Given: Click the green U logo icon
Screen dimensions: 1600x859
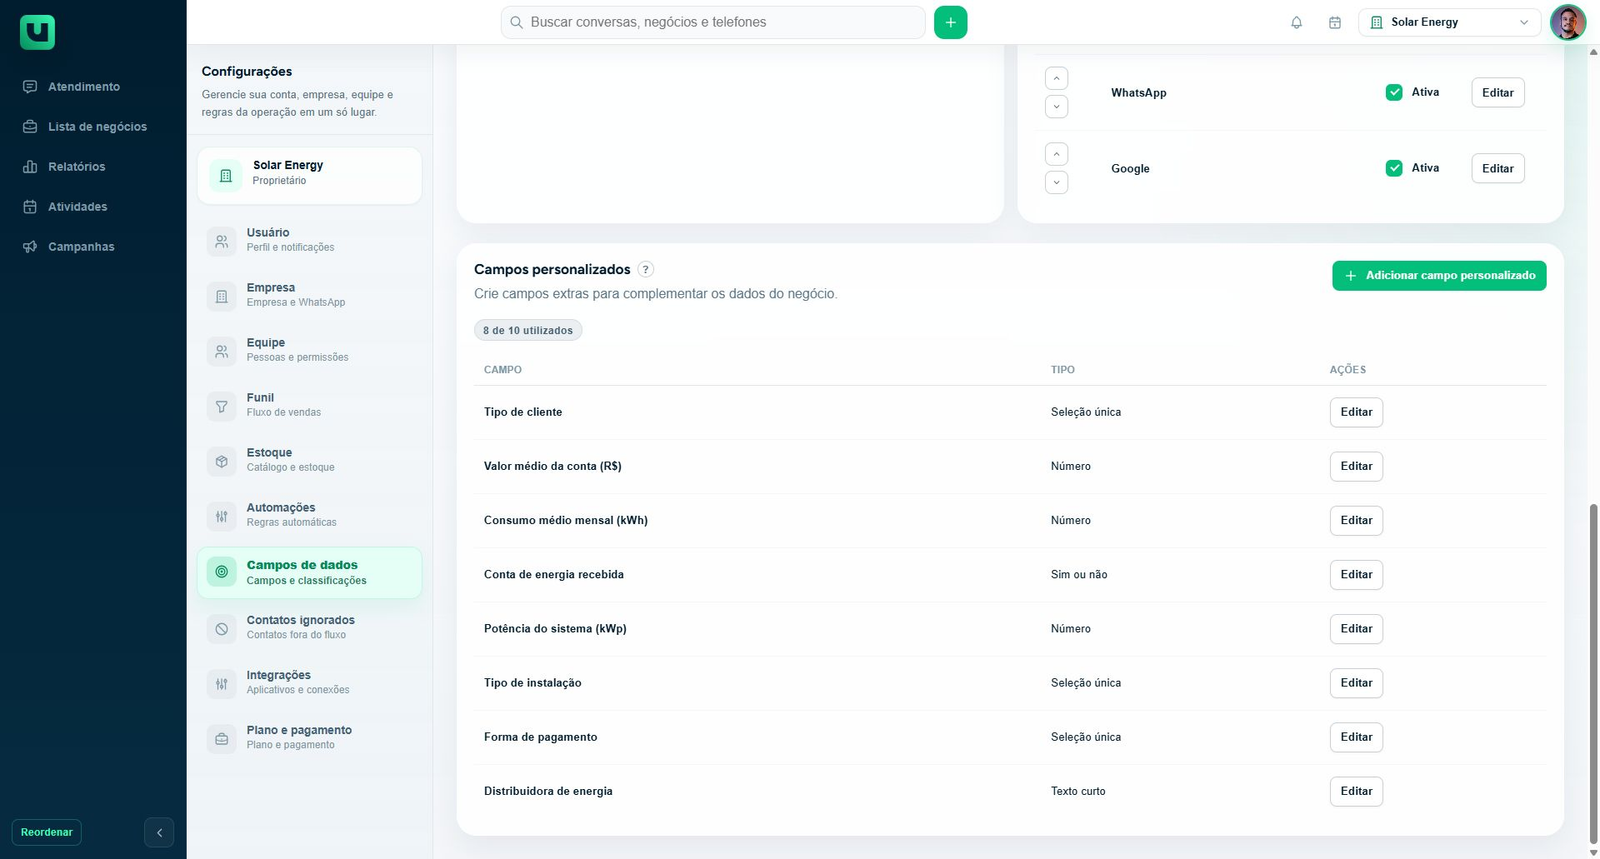Looking at the screenshot, I should (37, 32).
